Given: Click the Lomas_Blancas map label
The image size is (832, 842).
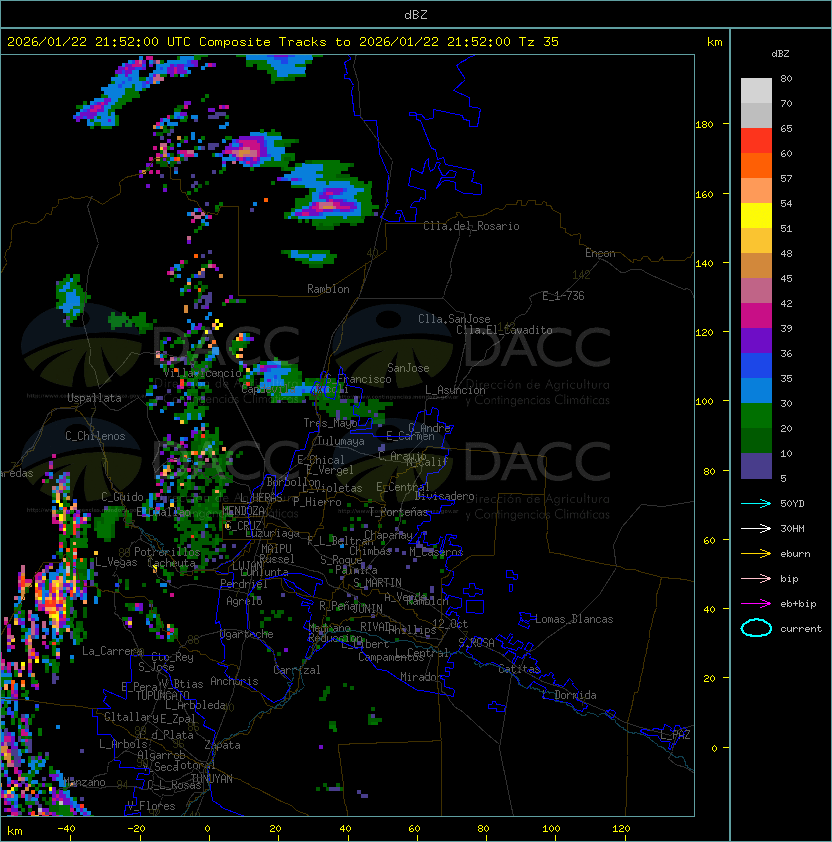Looking at the screenshot, I should (x=574, y=619).
